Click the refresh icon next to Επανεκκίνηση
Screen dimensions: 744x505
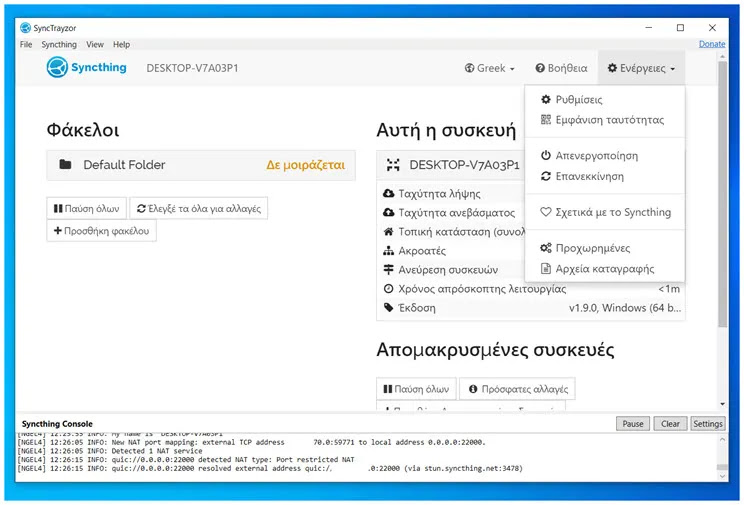click(546, 176)
